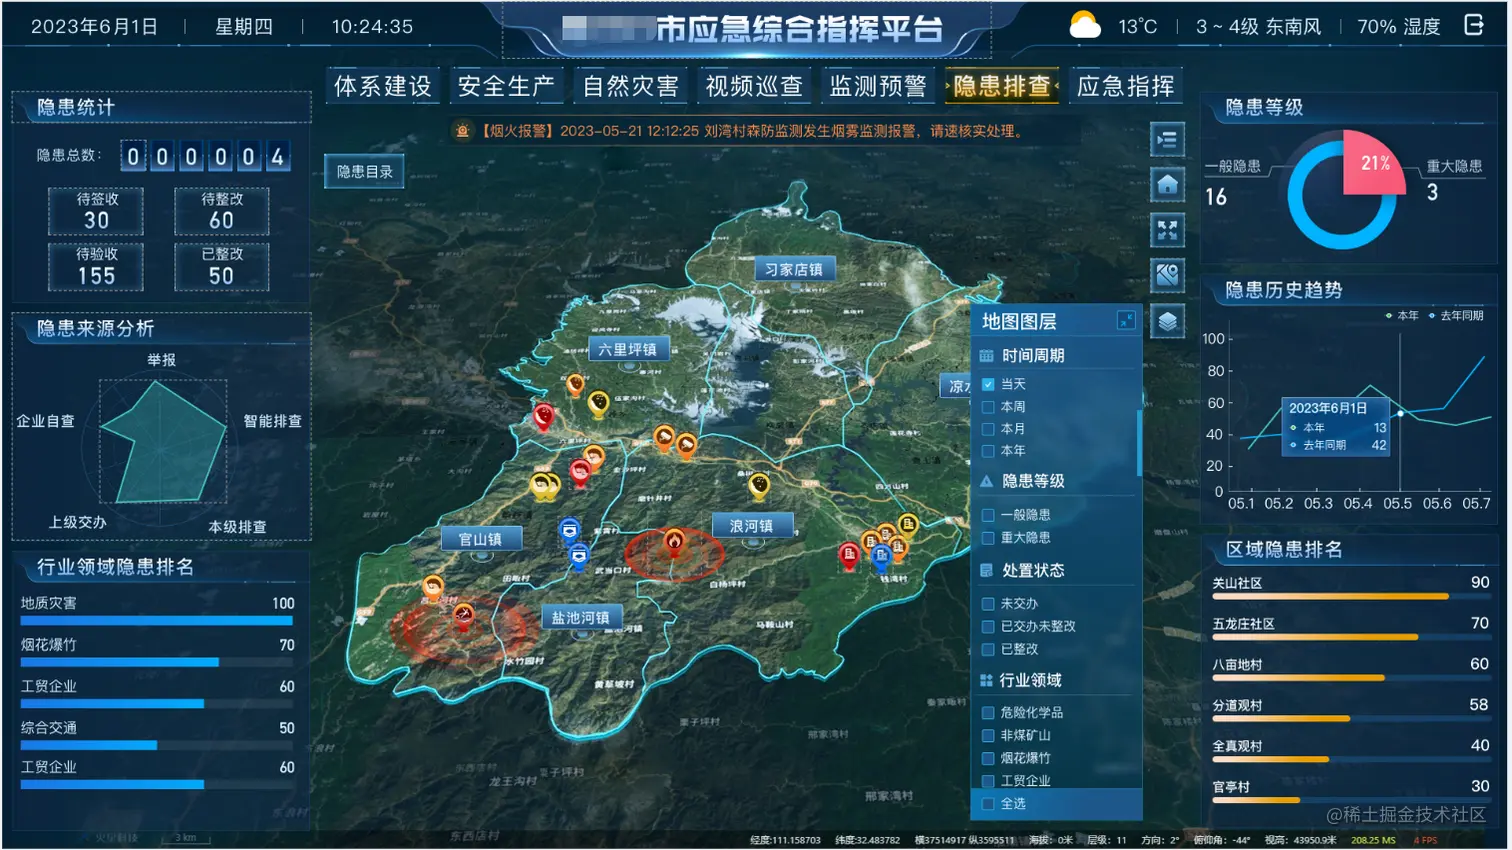Click the warning triangle icon beside 隐患等级

pyautogui.click(x=986, y=481)
